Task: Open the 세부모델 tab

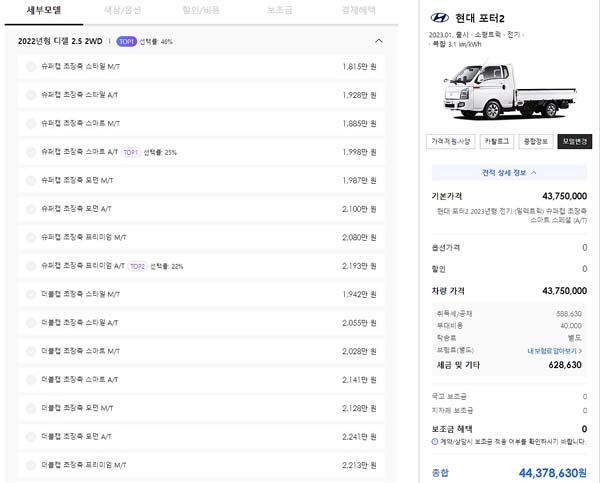Action: 44,10
